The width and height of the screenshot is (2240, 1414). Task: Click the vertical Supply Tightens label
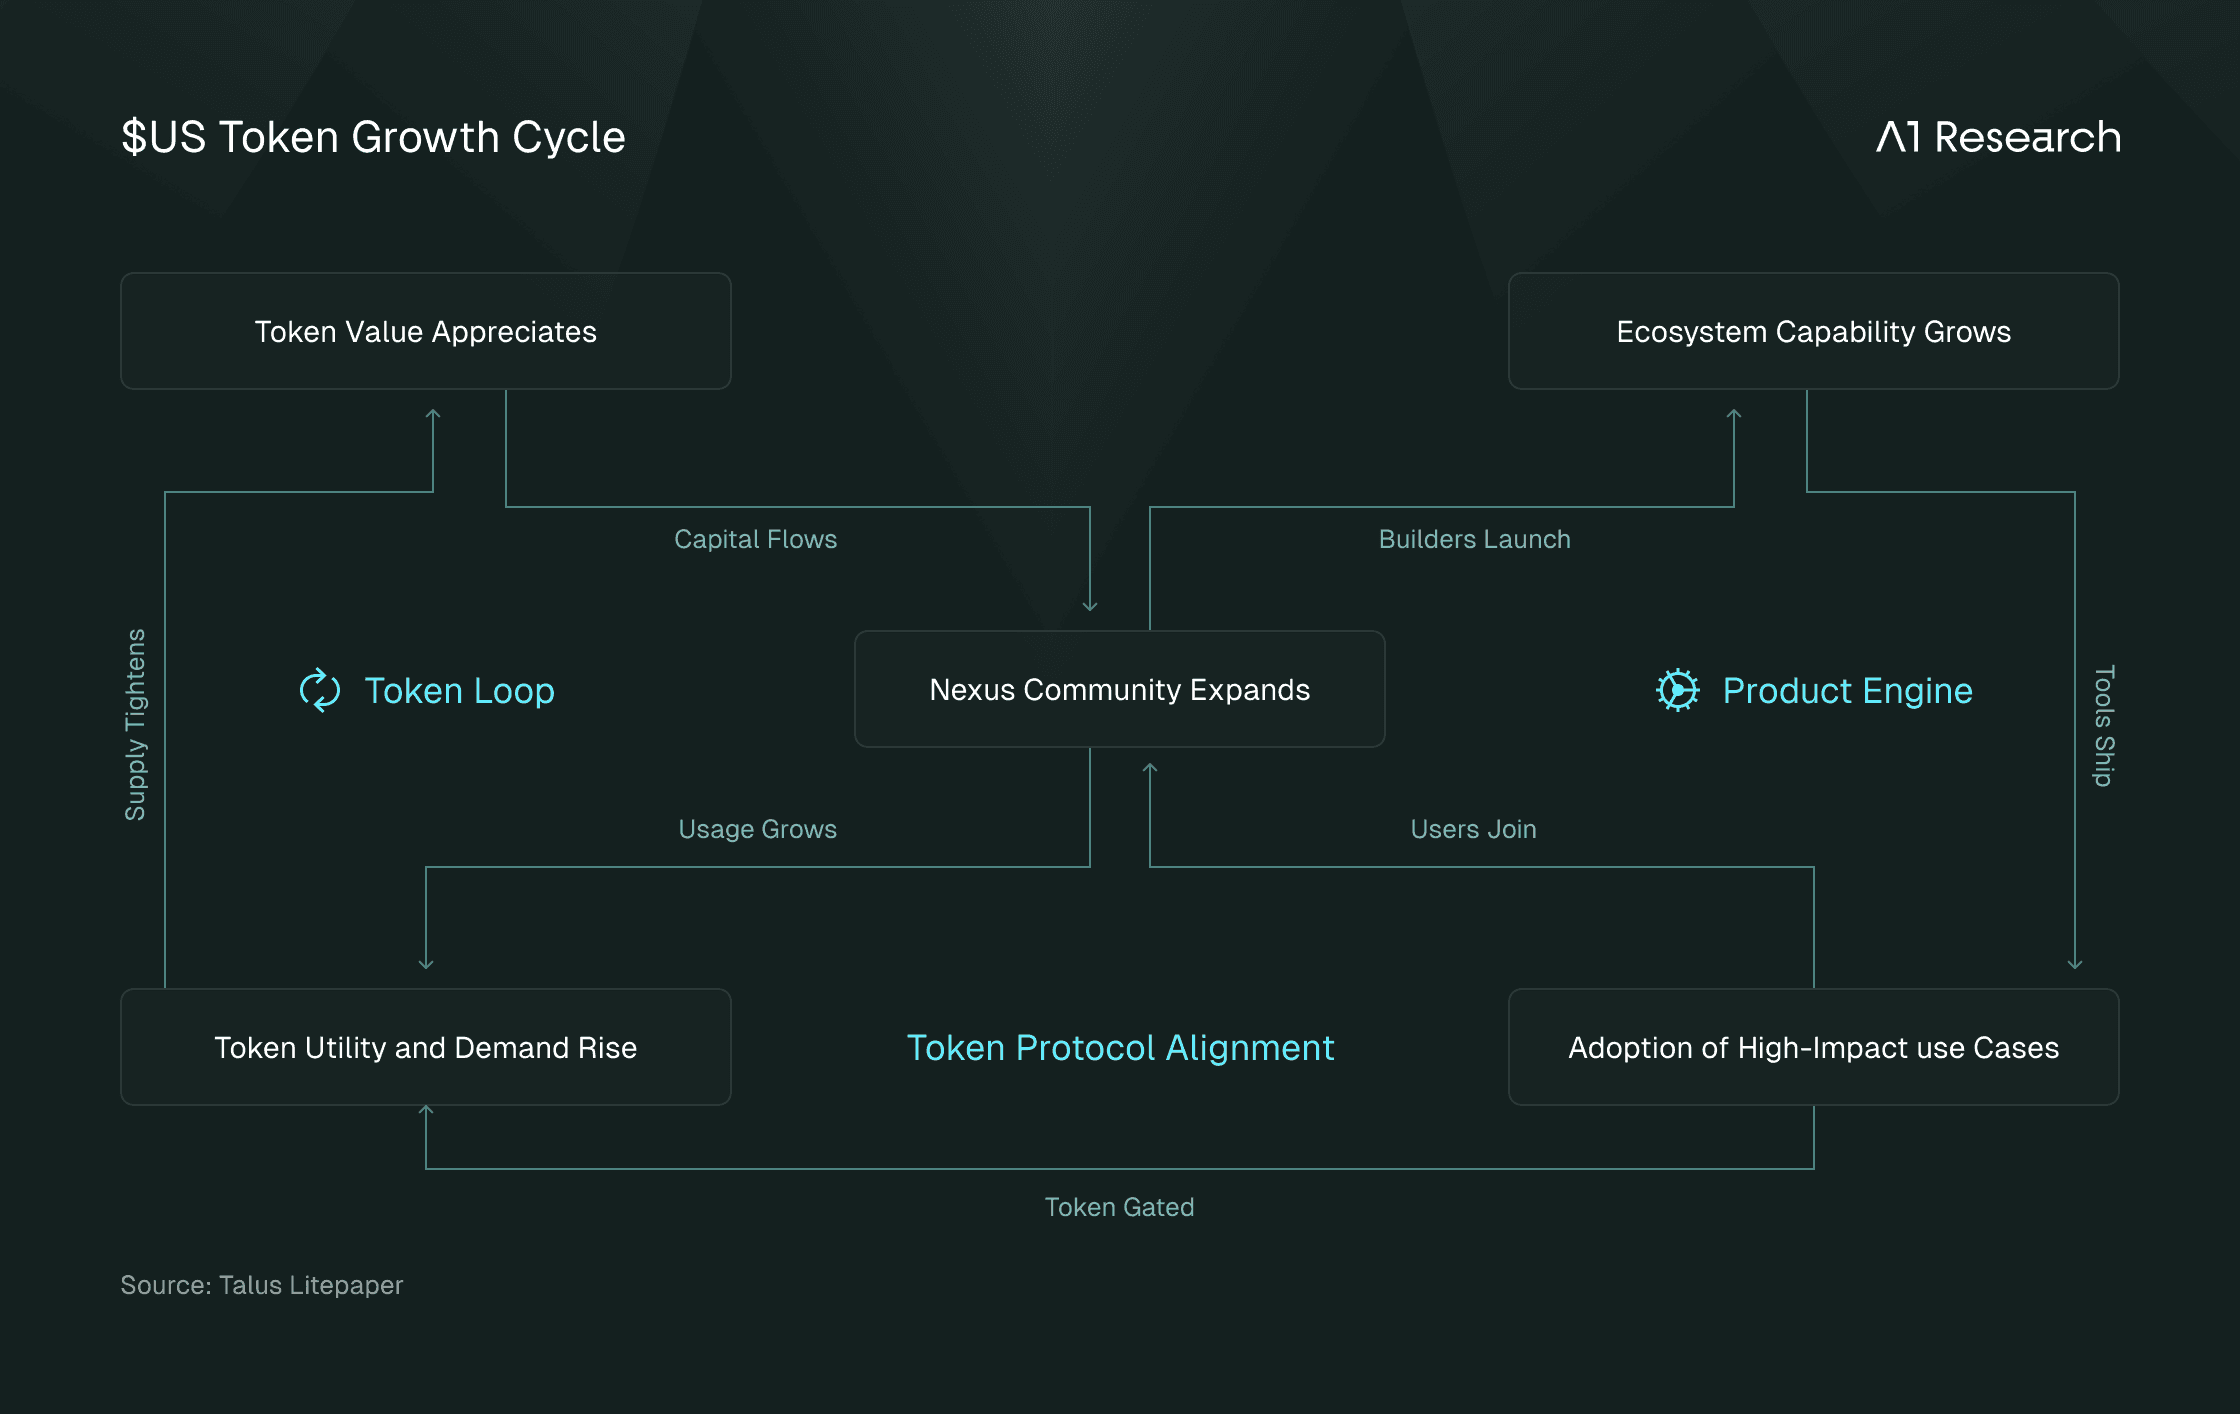pyautogui.click(x=135, y=725)
